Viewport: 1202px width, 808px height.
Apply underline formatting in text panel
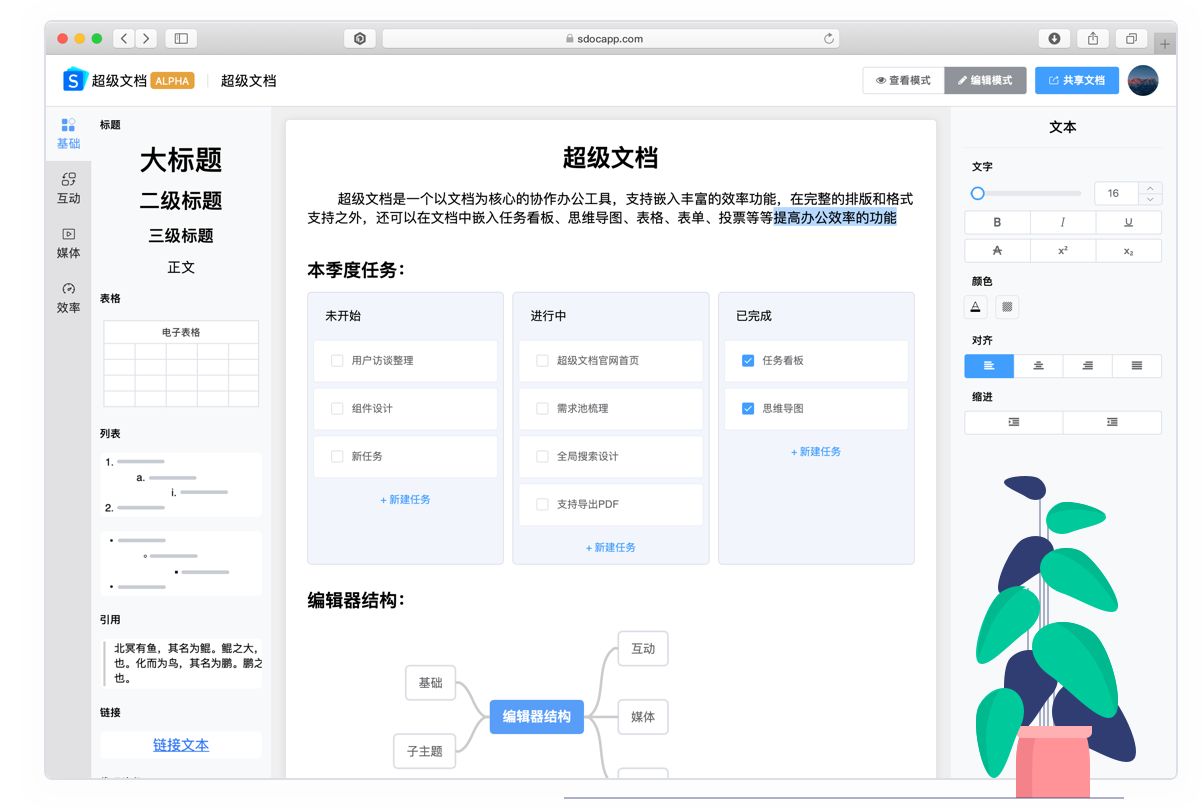point(1129,222)
